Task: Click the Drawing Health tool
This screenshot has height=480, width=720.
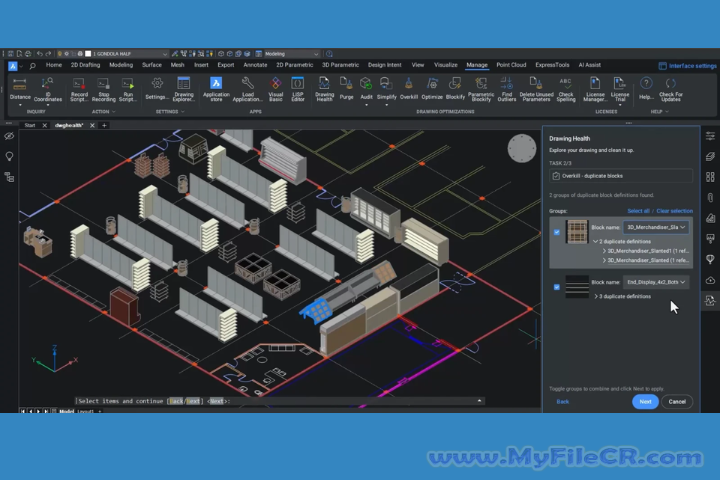Action: [x=324, y=89]
